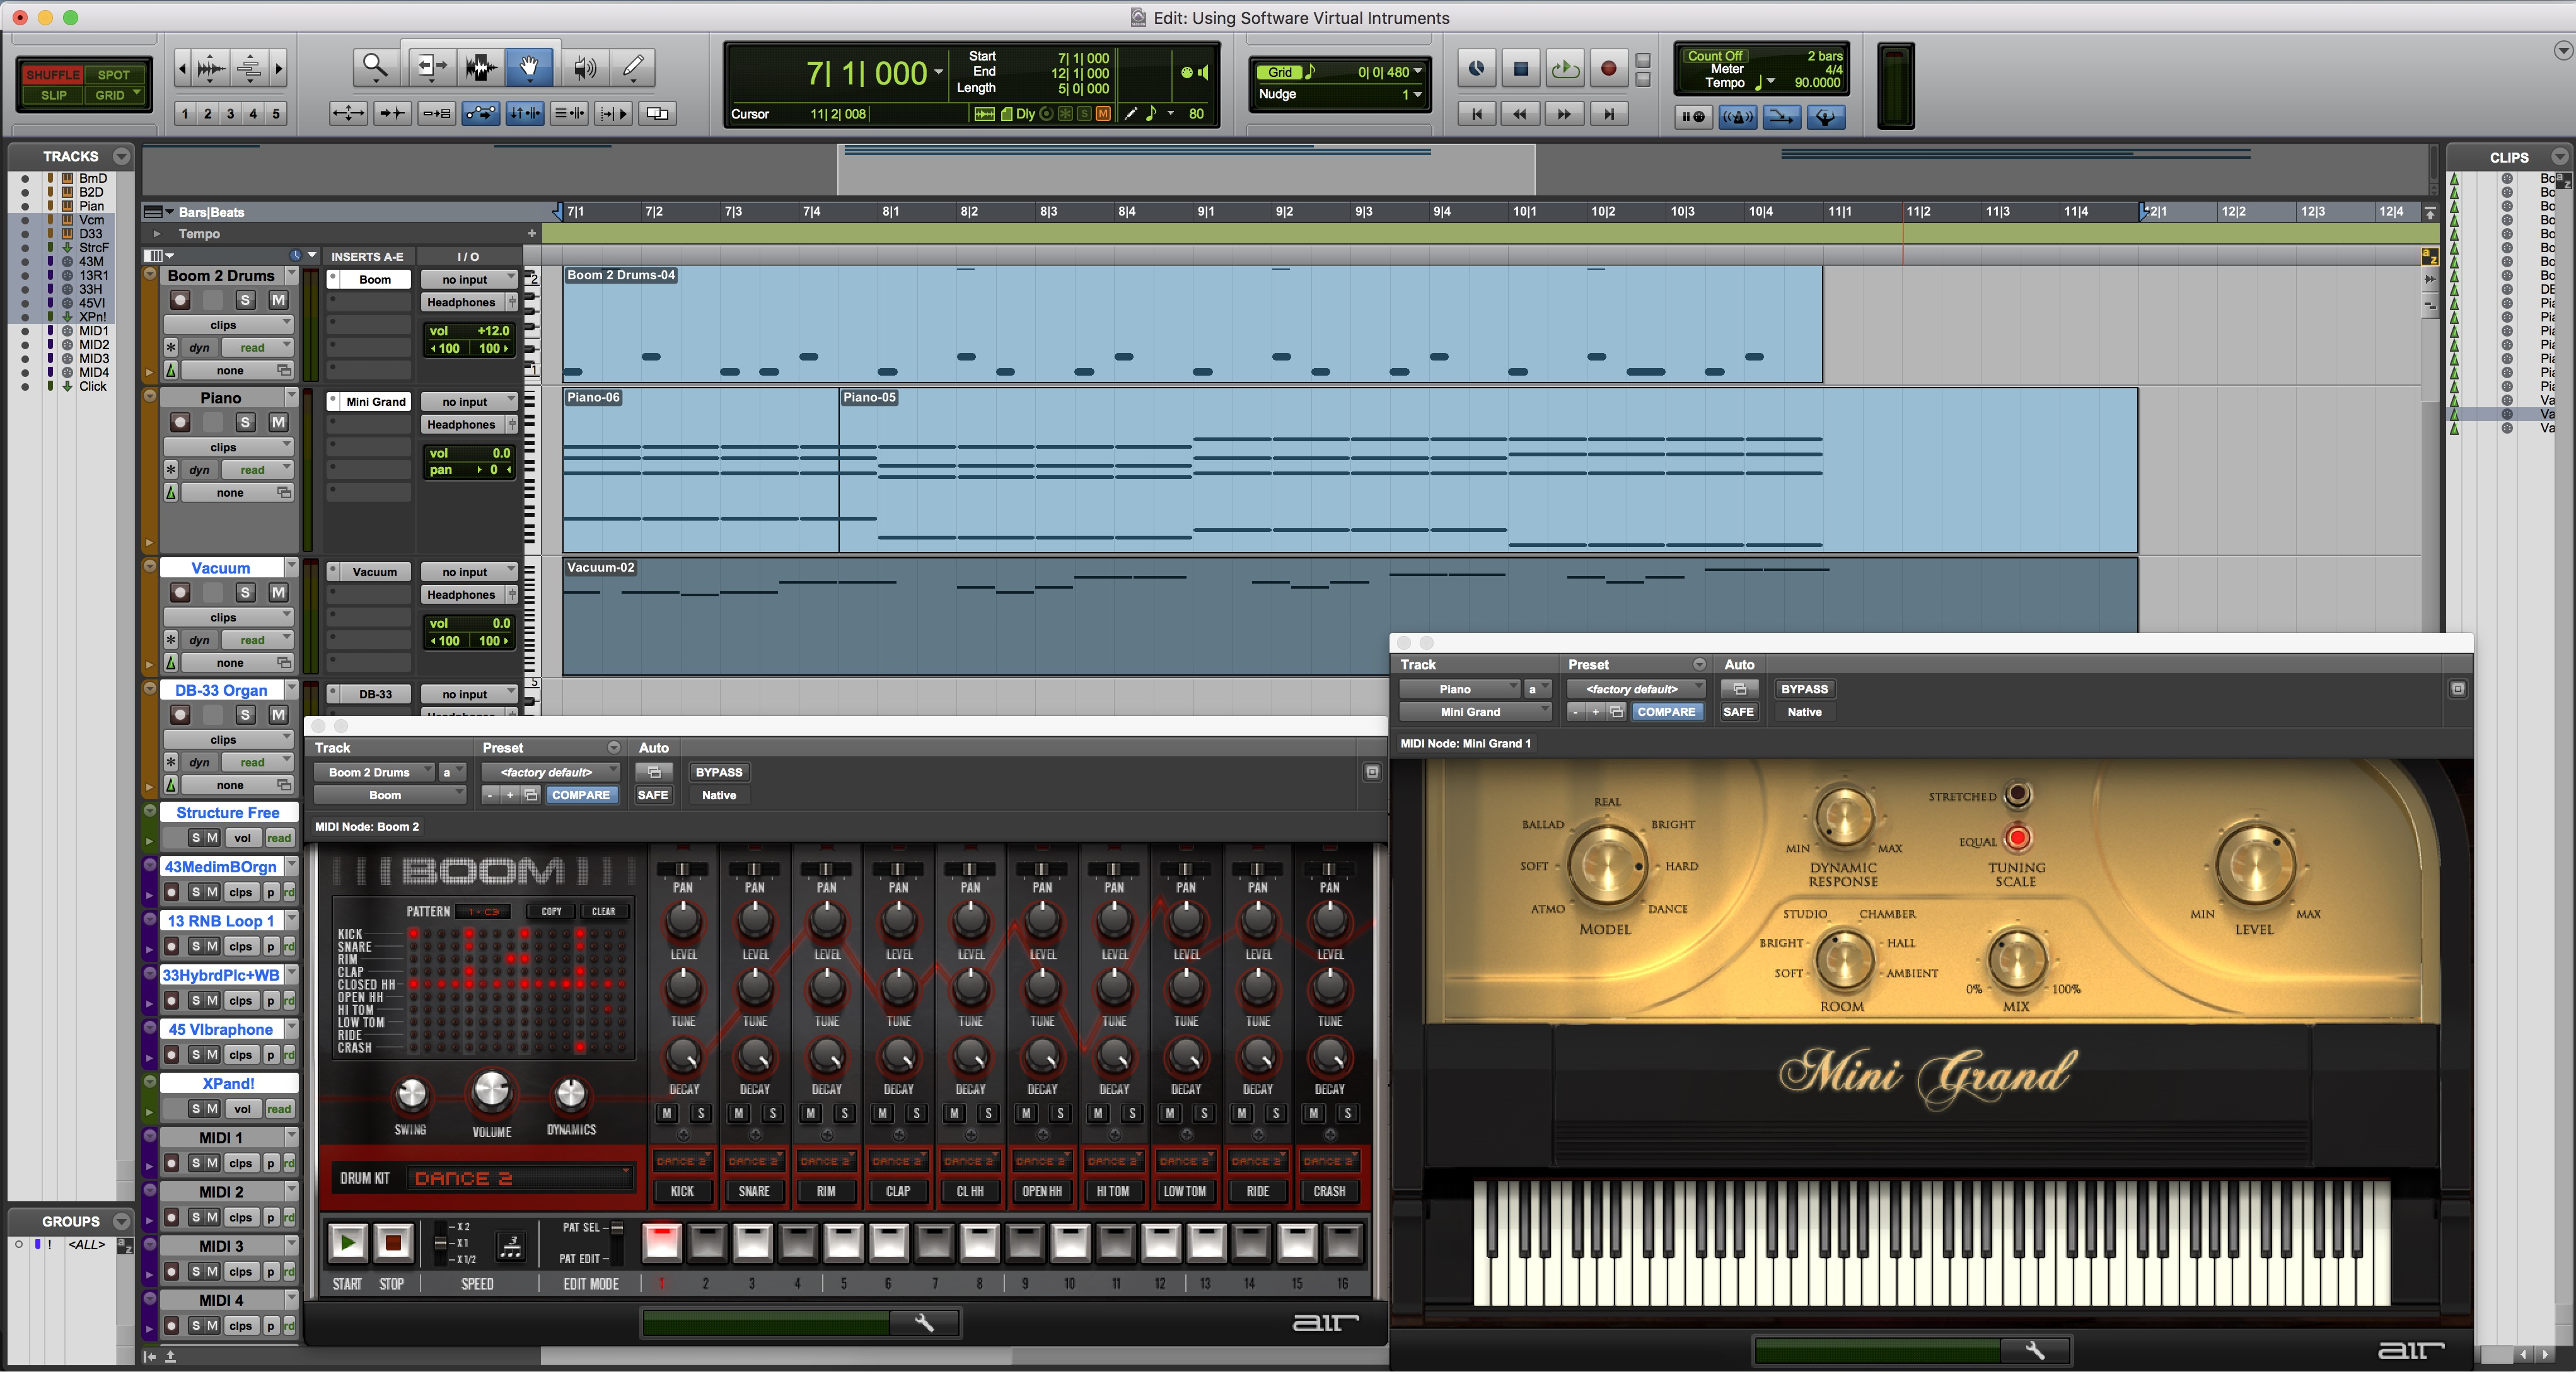Click the Boom insert on drums track
This screenshot has height=1374, width=2576.
(375, 279)
